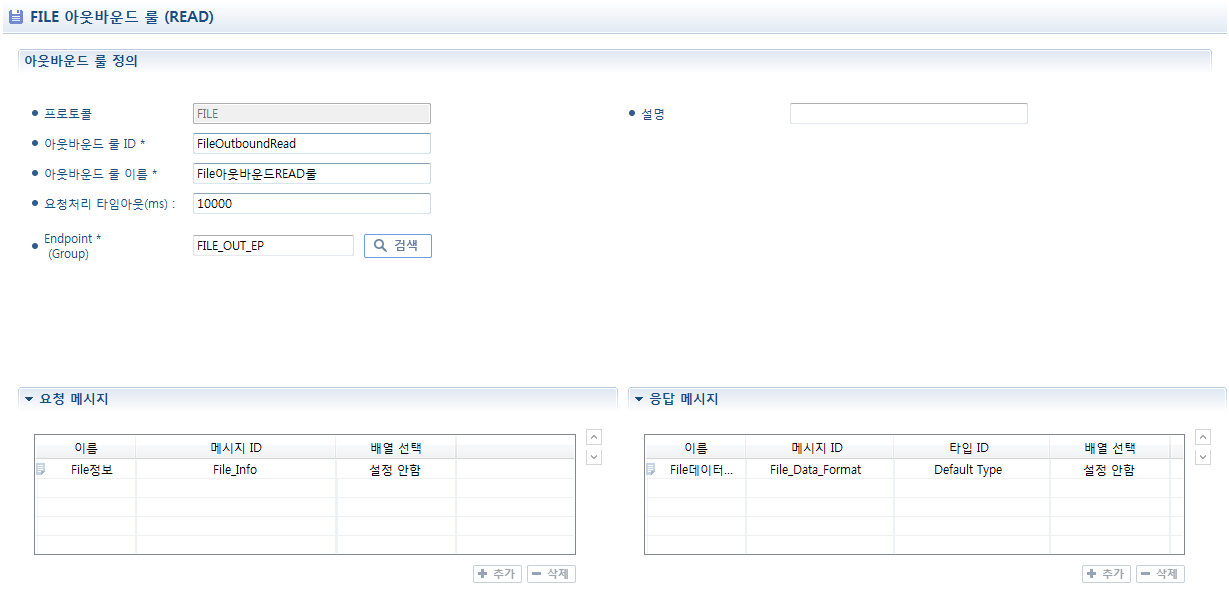Move request message up with the arrow button
This screenshot has height=607, width=1229.
594,437
